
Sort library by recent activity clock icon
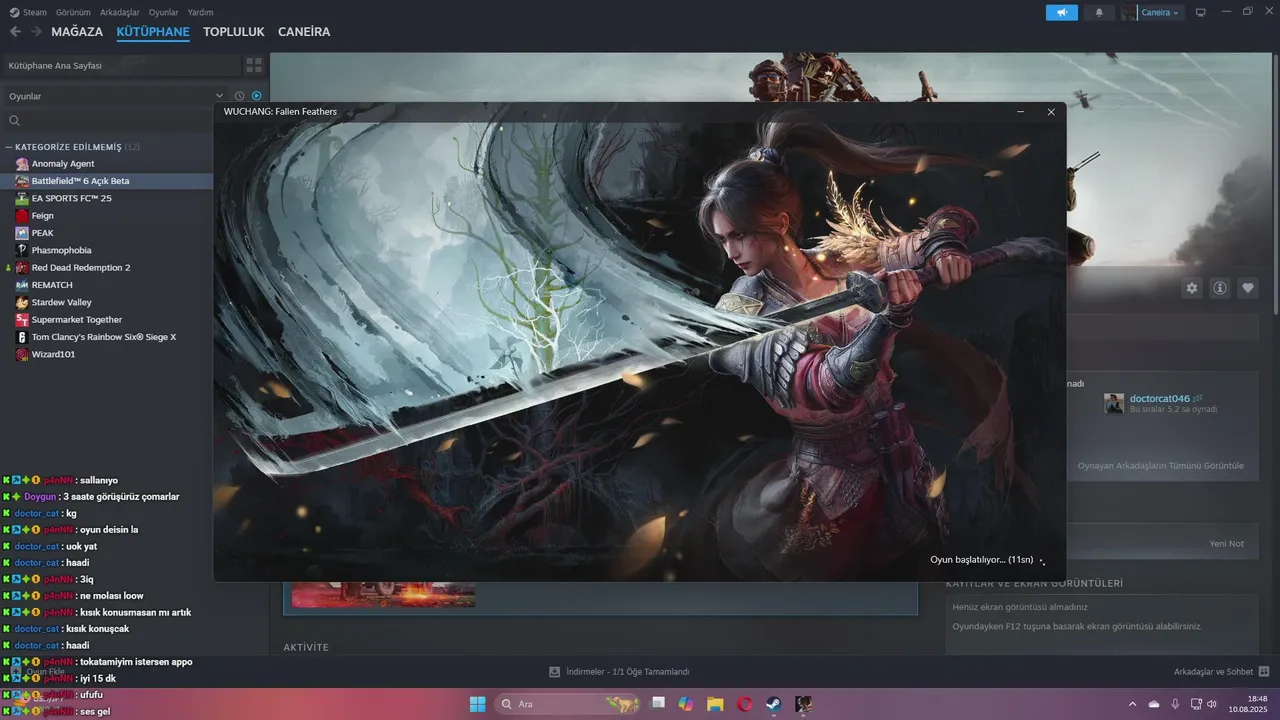click(x=239, y=96)
